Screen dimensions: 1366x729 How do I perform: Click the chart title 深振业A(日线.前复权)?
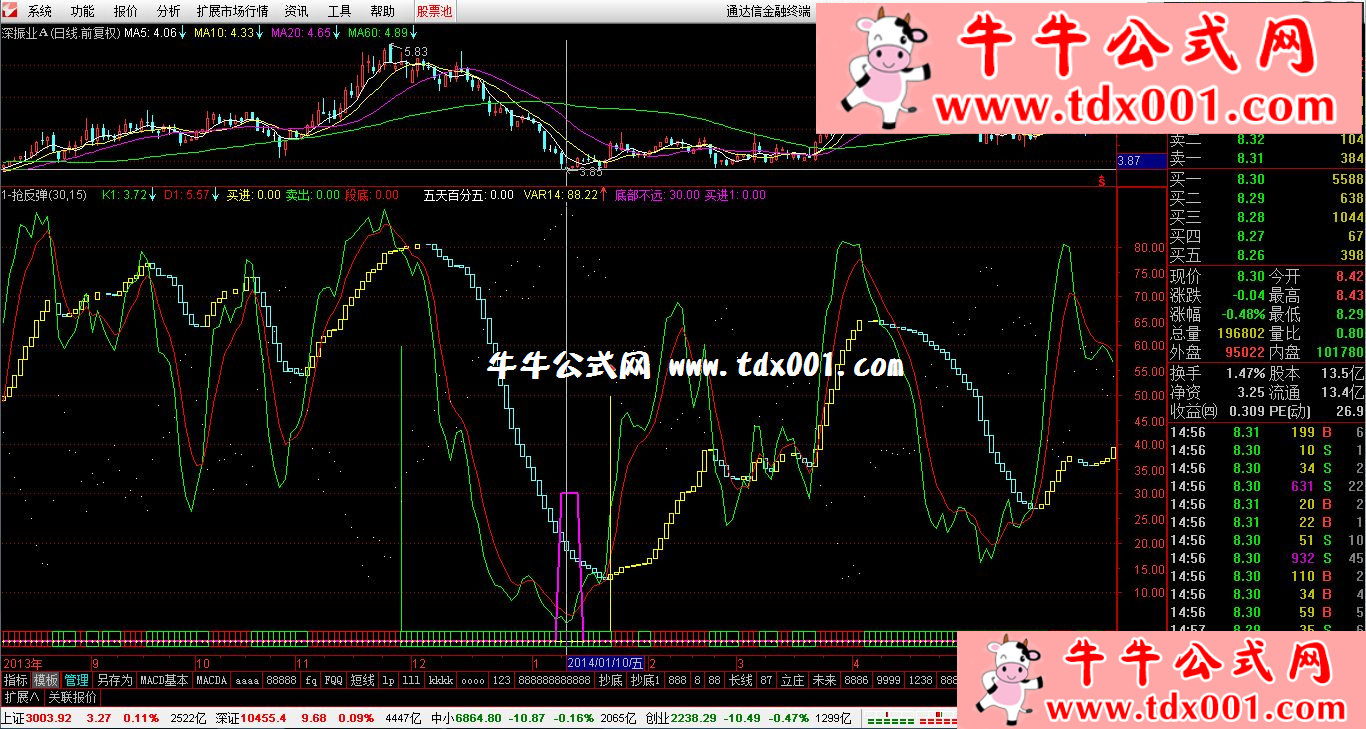coord(61,33)
